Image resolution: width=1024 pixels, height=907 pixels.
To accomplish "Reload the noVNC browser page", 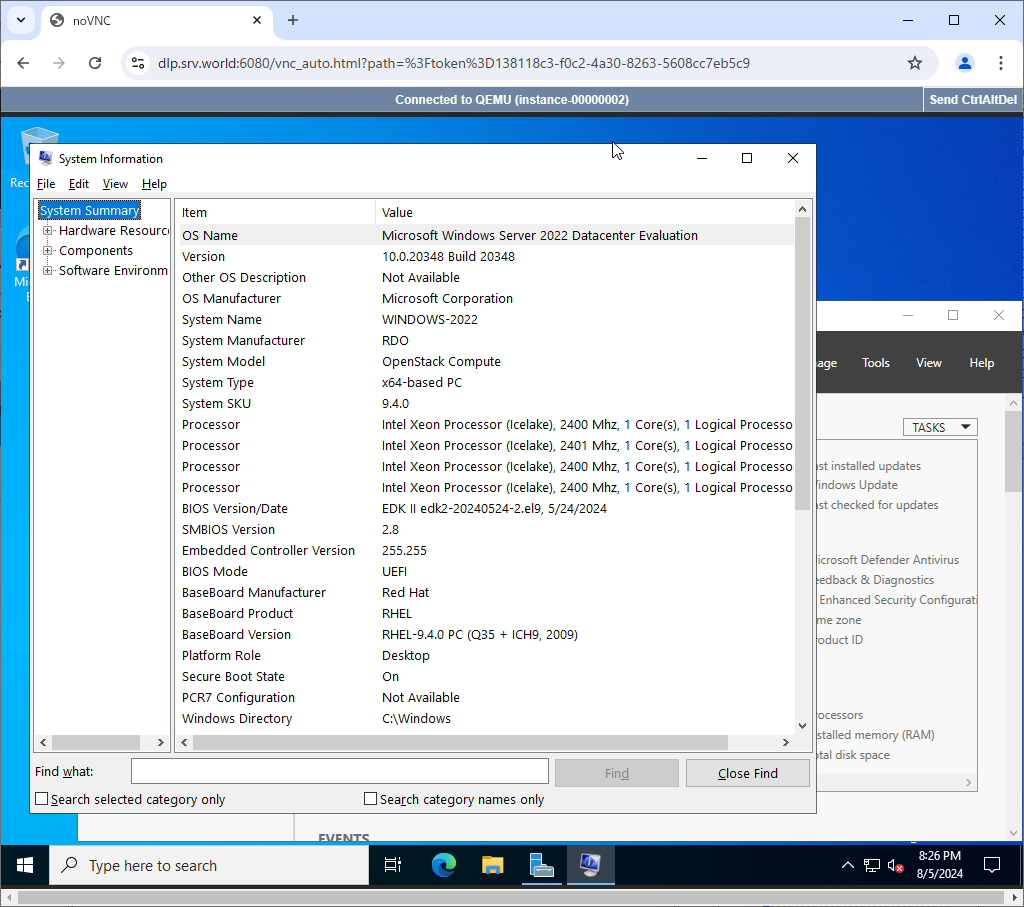I will (x=95, y=63).
